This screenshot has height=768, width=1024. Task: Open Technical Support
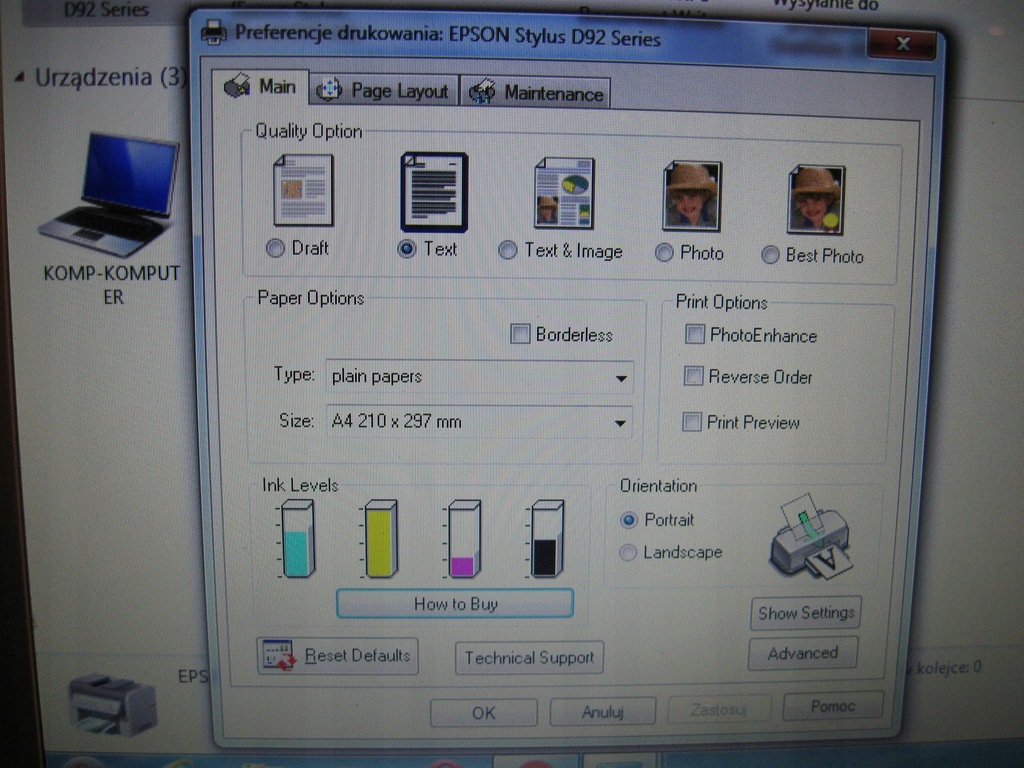pos(529,658)
